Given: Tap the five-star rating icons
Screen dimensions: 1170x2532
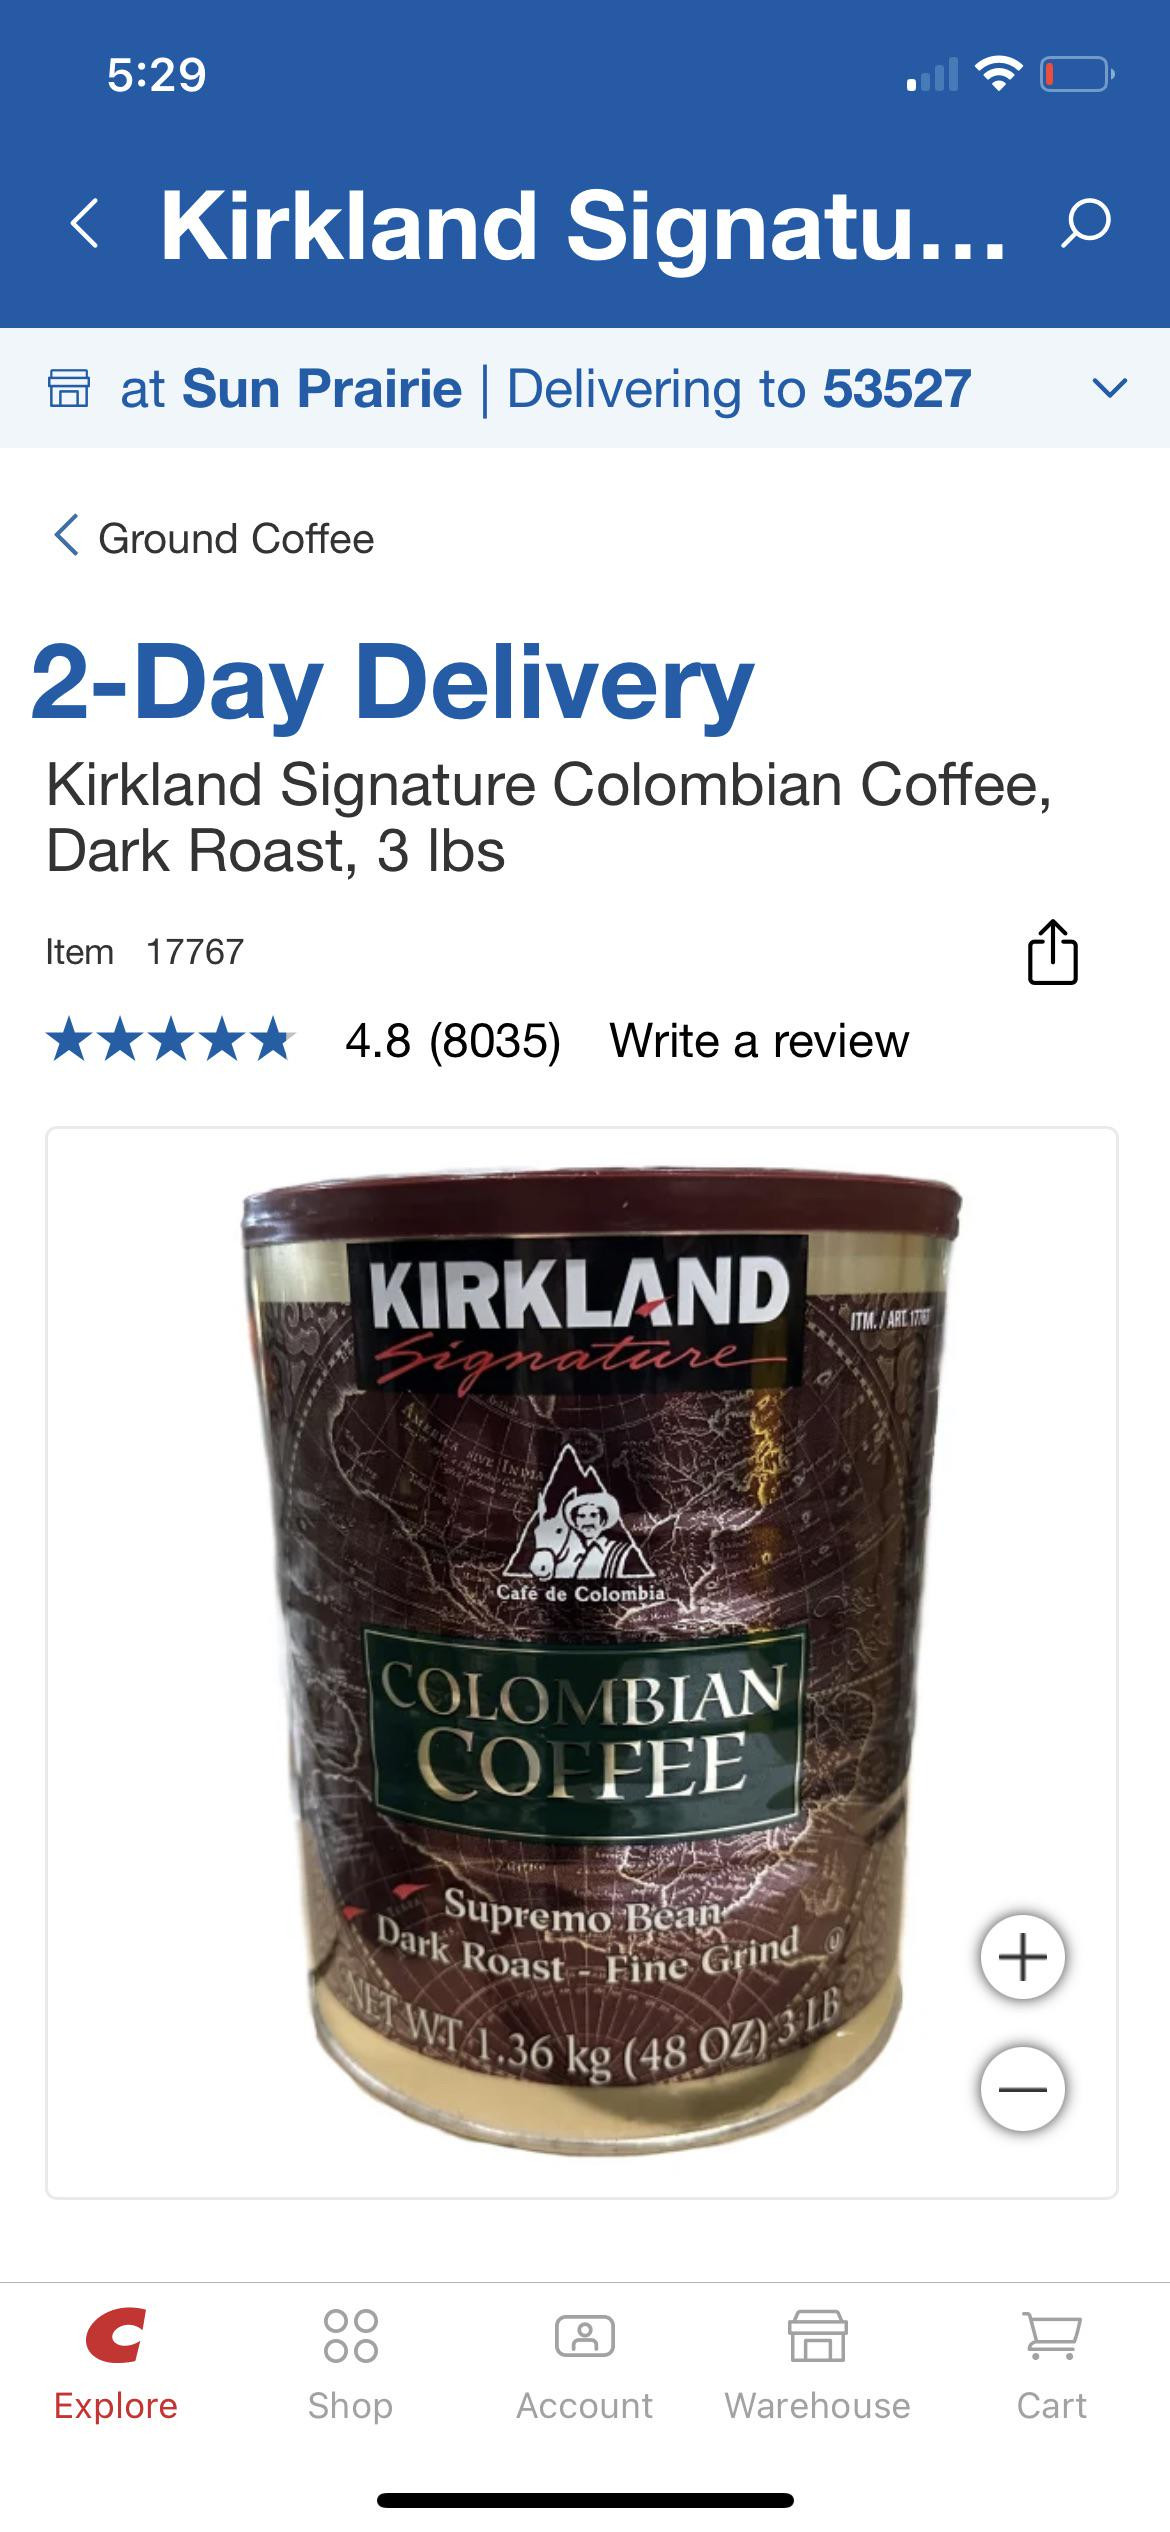Looking at the screenshot, I should pyautogui.click(x=169, y=1040).
